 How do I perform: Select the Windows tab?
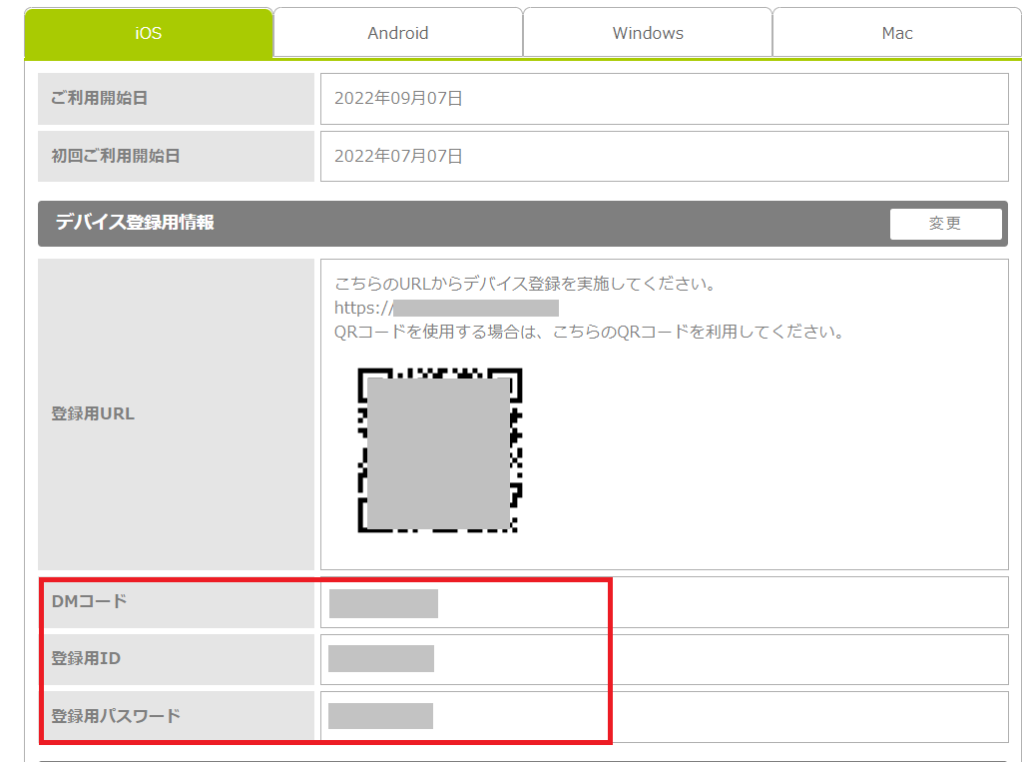point(648,33)
